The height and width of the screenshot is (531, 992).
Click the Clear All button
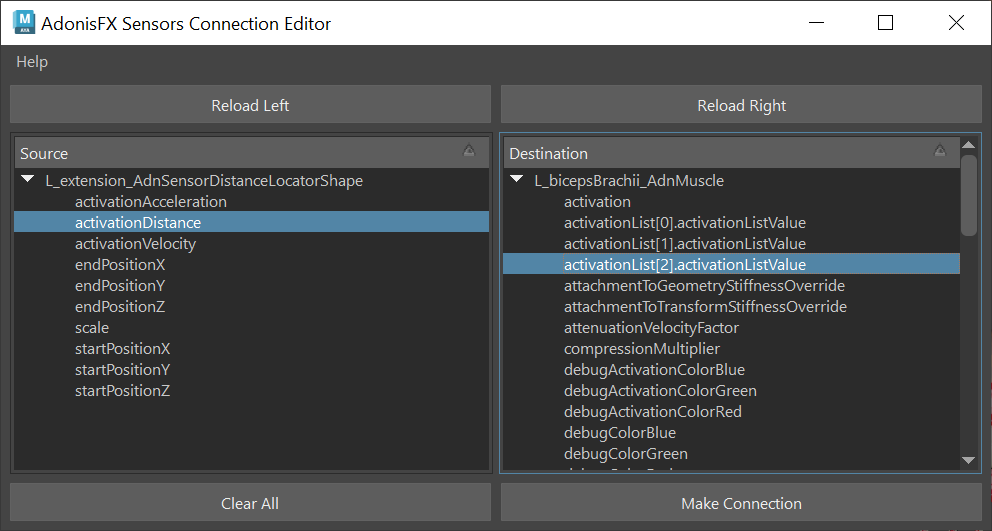[x=250, y=503]
